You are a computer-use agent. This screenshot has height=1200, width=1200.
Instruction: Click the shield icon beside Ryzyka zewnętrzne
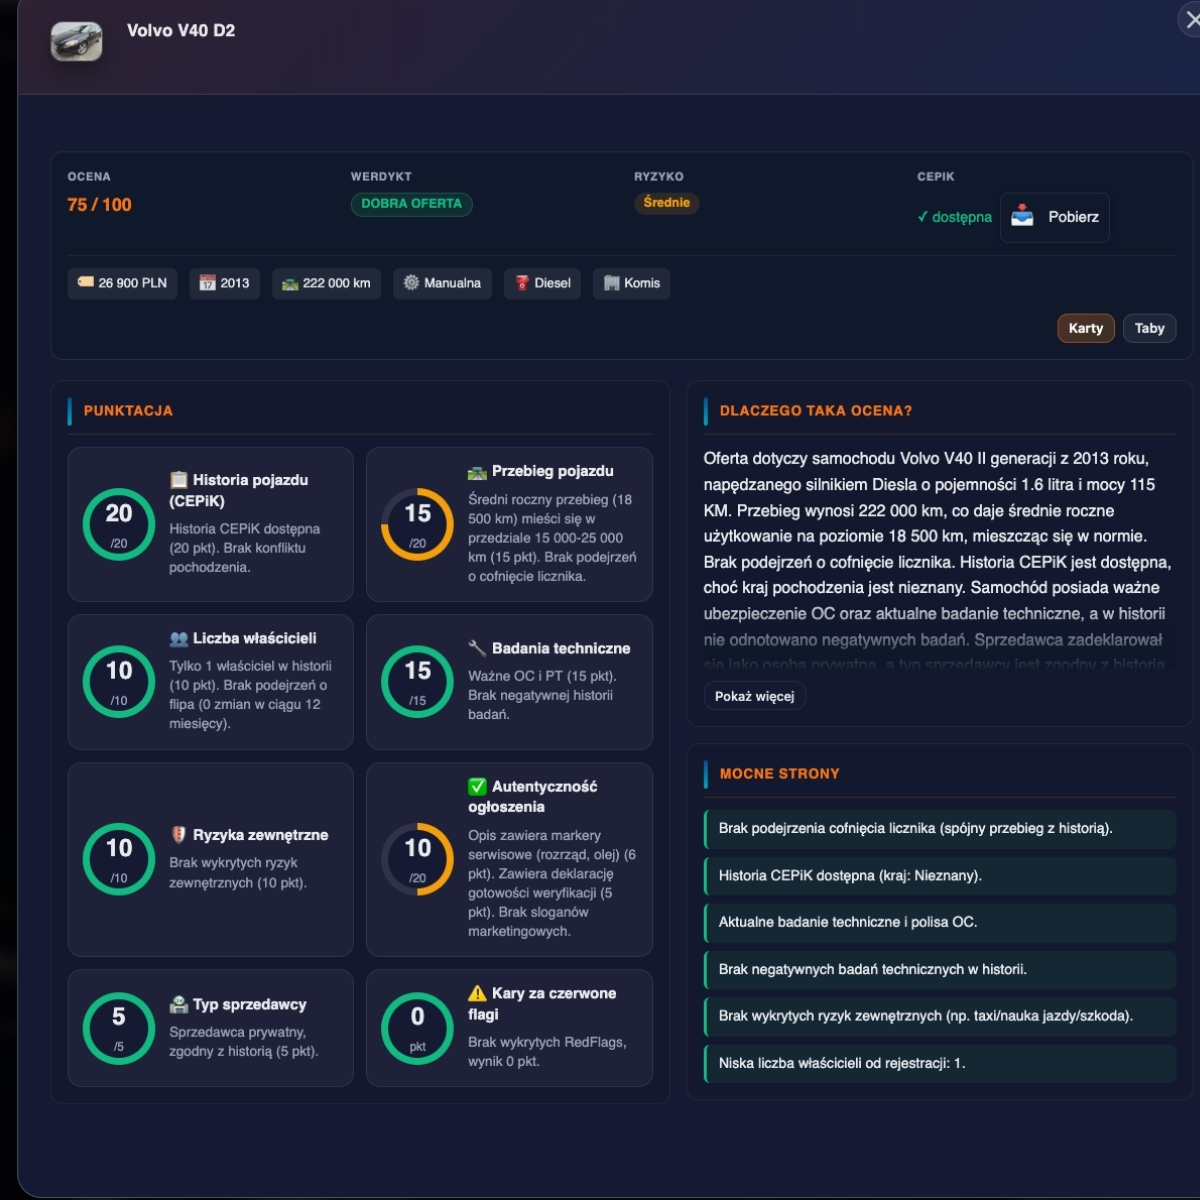pyautogui.click(x=179, y=835)
